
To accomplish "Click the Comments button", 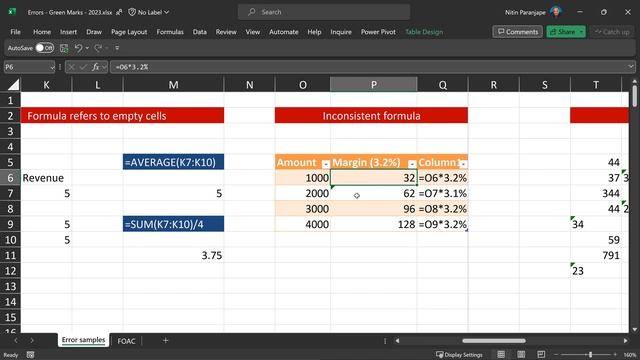I will (518, 32).
